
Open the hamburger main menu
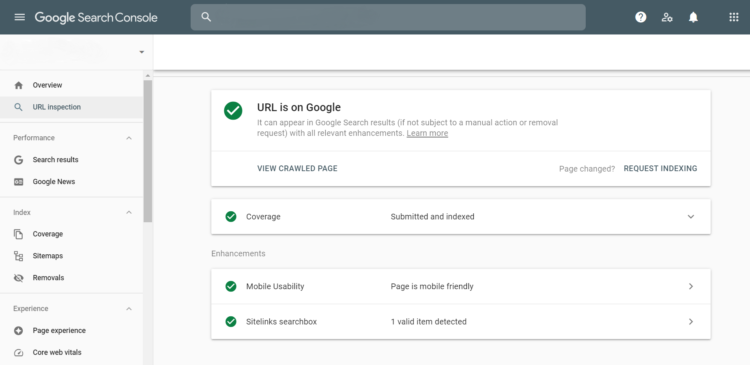tap(20, 17)
